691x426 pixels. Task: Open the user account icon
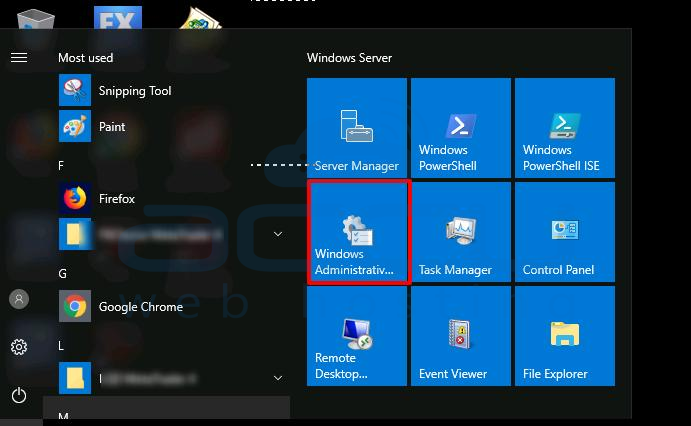(x=19, y=299)
